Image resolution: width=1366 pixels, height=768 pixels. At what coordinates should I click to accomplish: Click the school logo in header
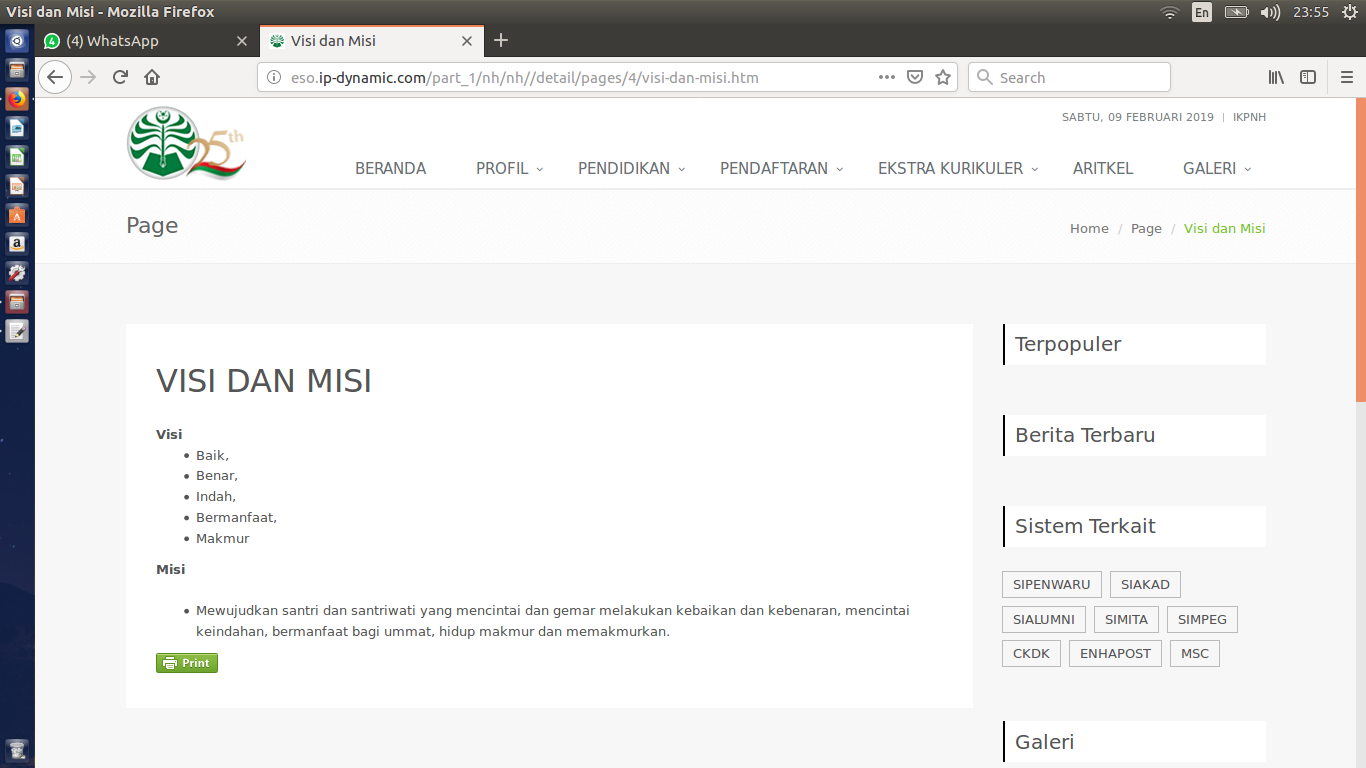[x=185, y=144]
